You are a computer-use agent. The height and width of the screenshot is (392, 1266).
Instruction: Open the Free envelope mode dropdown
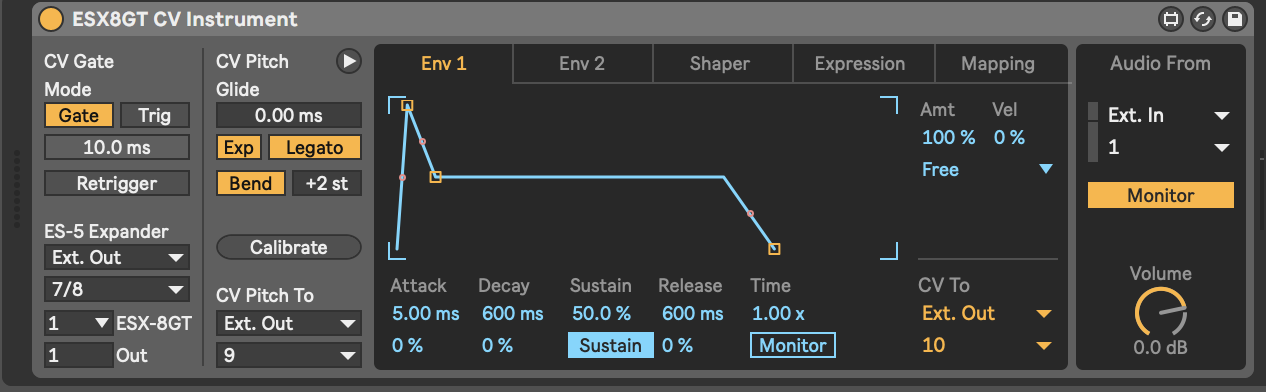(x=988, y=170)
